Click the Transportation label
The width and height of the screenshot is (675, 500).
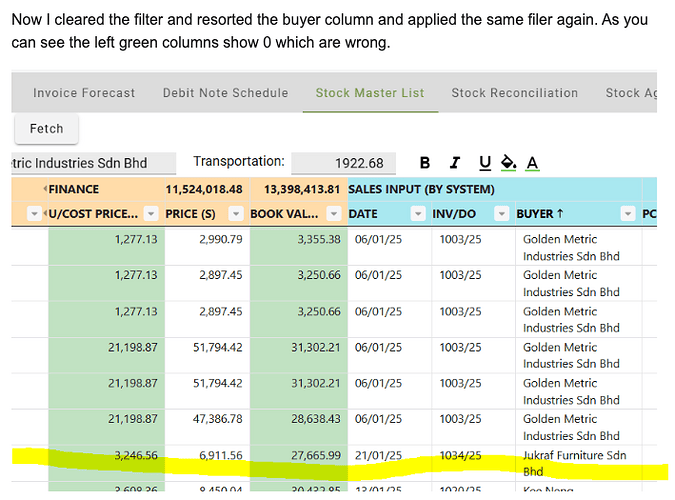click(239, 161)
